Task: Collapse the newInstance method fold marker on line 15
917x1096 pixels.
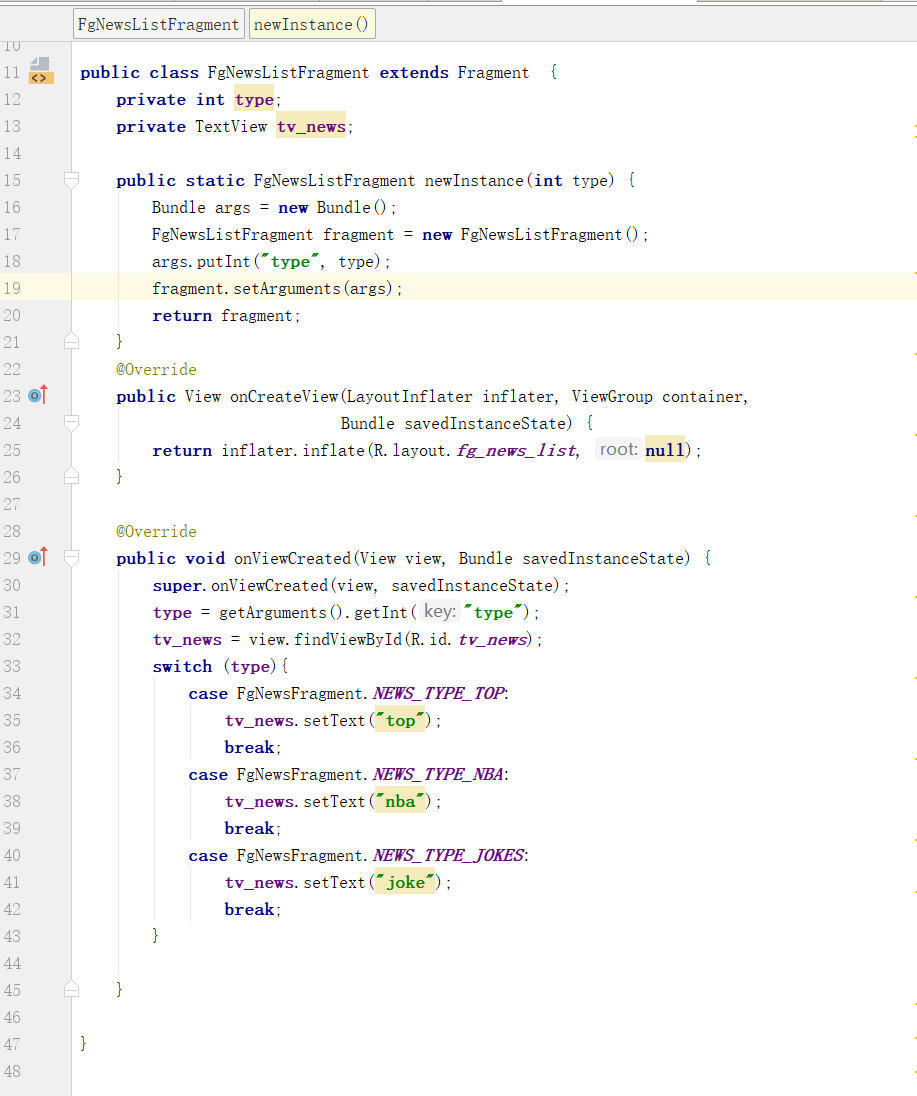Action: click(71, 180)
